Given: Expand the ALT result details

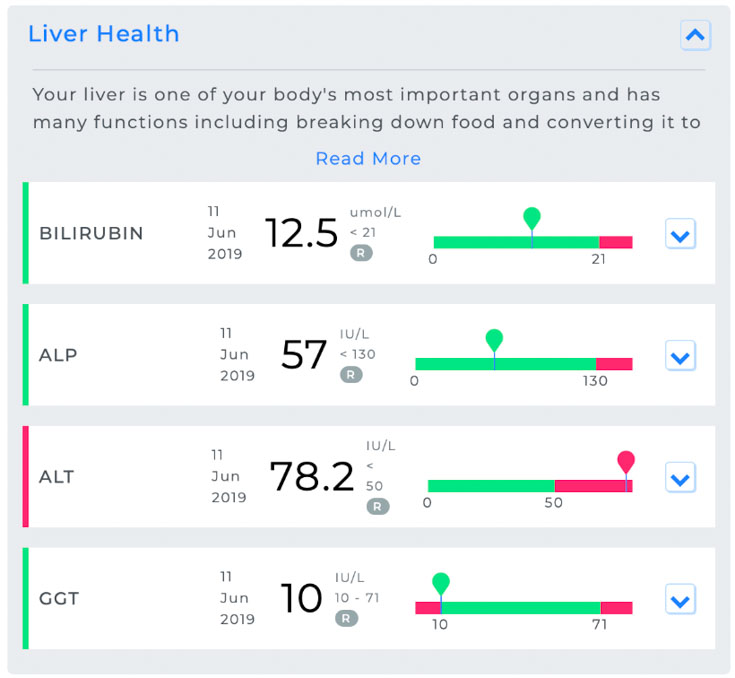Looking at the screenshot, I should [x=680, y=479].
